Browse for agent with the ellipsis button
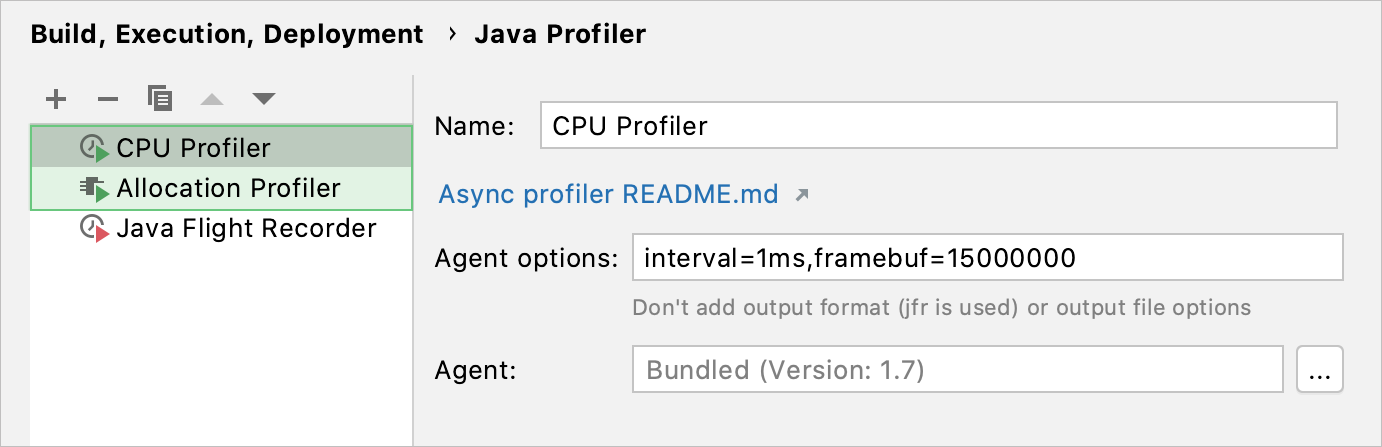This screenshot has width=1382, height=447. 1319,370
